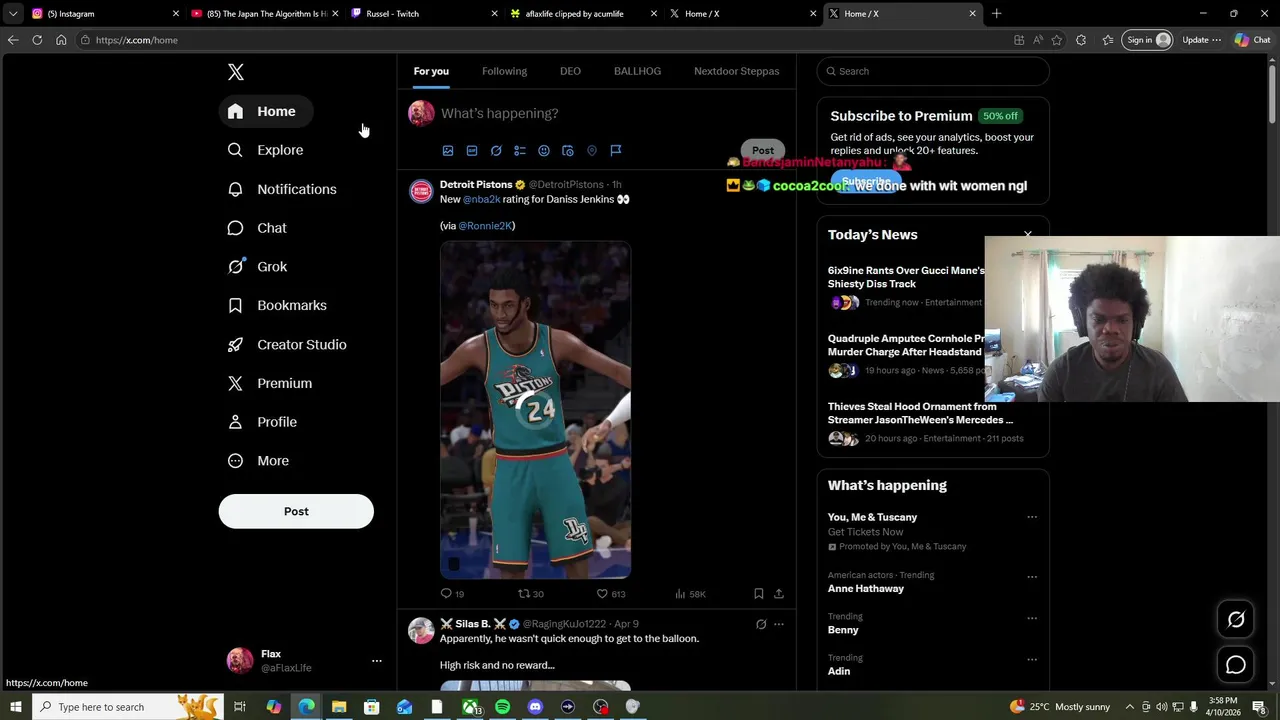Click the X logo in sidebar
The height and width of the screenshot is (720, 1280).
pos(236,72)
